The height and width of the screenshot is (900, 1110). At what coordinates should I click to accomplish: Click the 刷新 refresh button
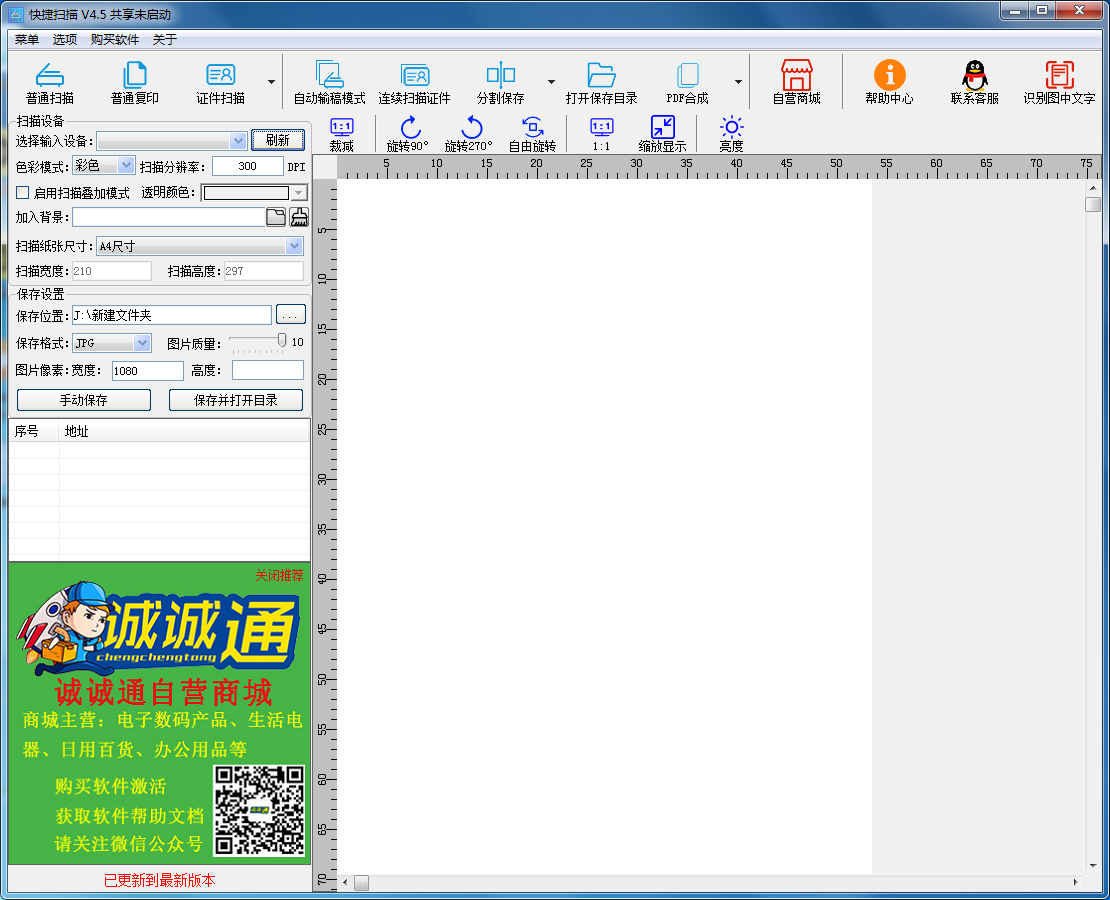click(x=277, y=140)
